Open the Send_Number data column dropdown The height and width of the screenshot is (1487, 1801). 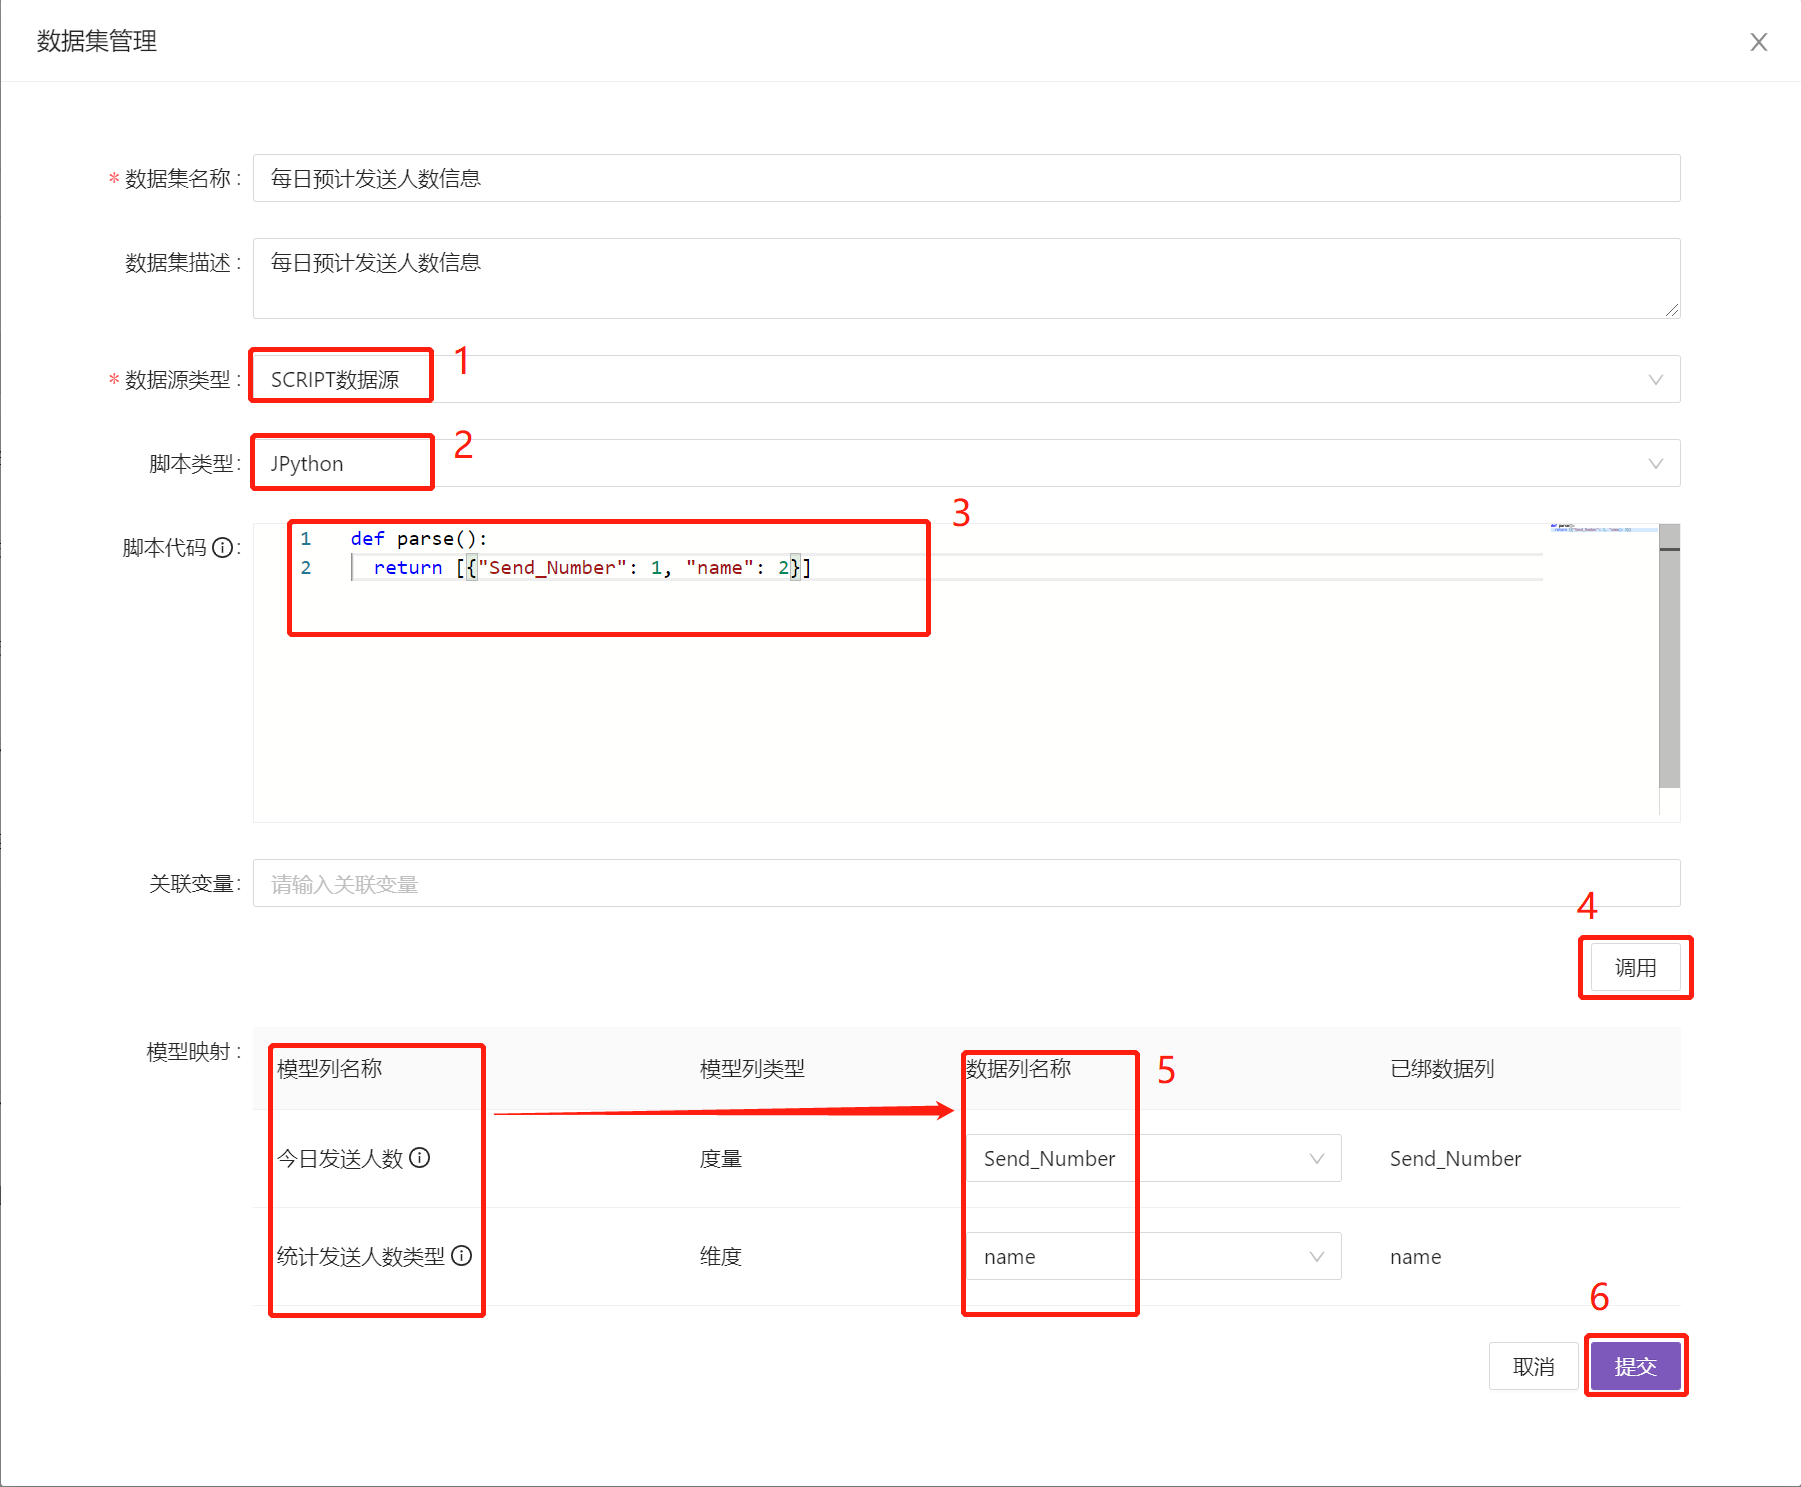click(x=1154, y=1158)
